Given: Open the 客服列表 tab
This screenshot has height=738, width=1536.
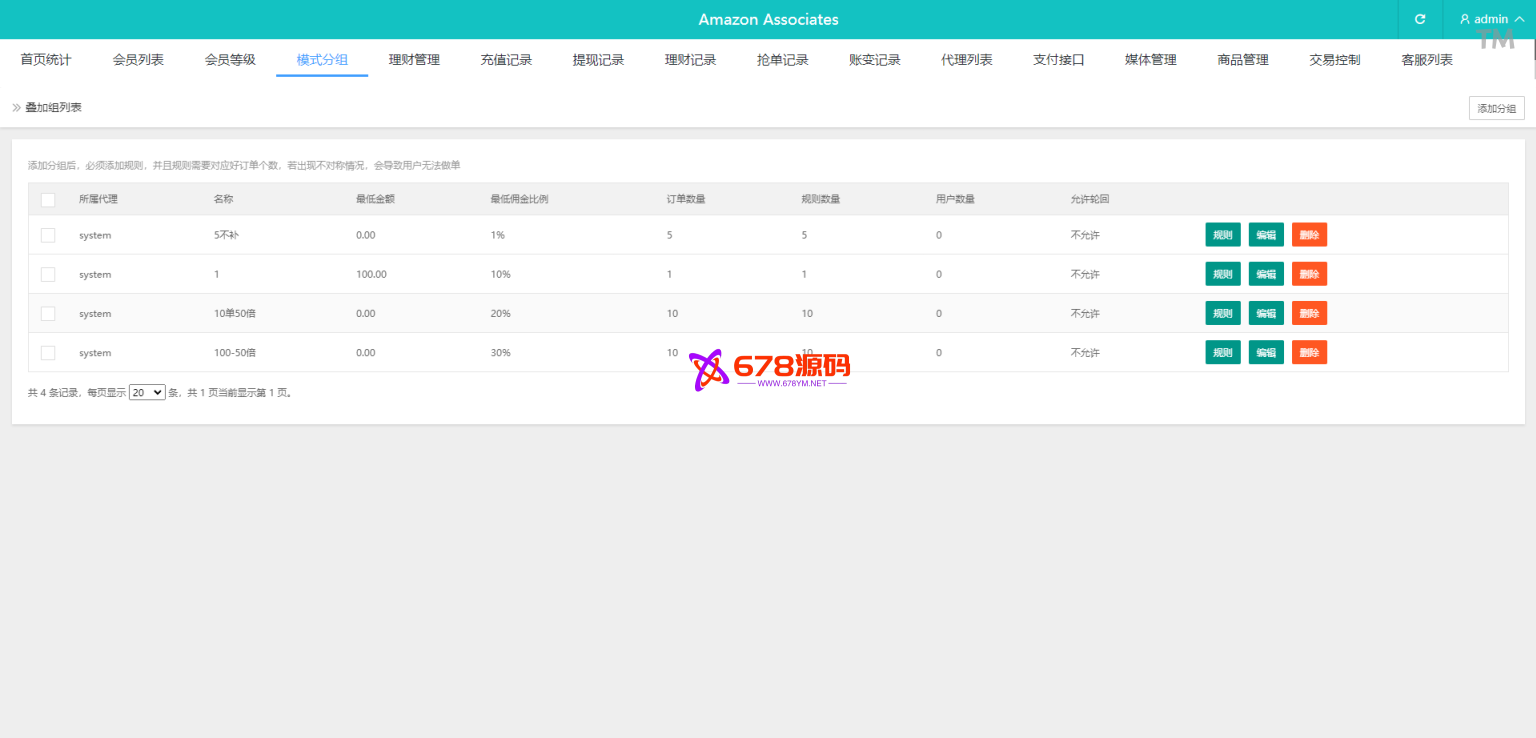Looking at the screenshot, I should (x=1427, y=60).
